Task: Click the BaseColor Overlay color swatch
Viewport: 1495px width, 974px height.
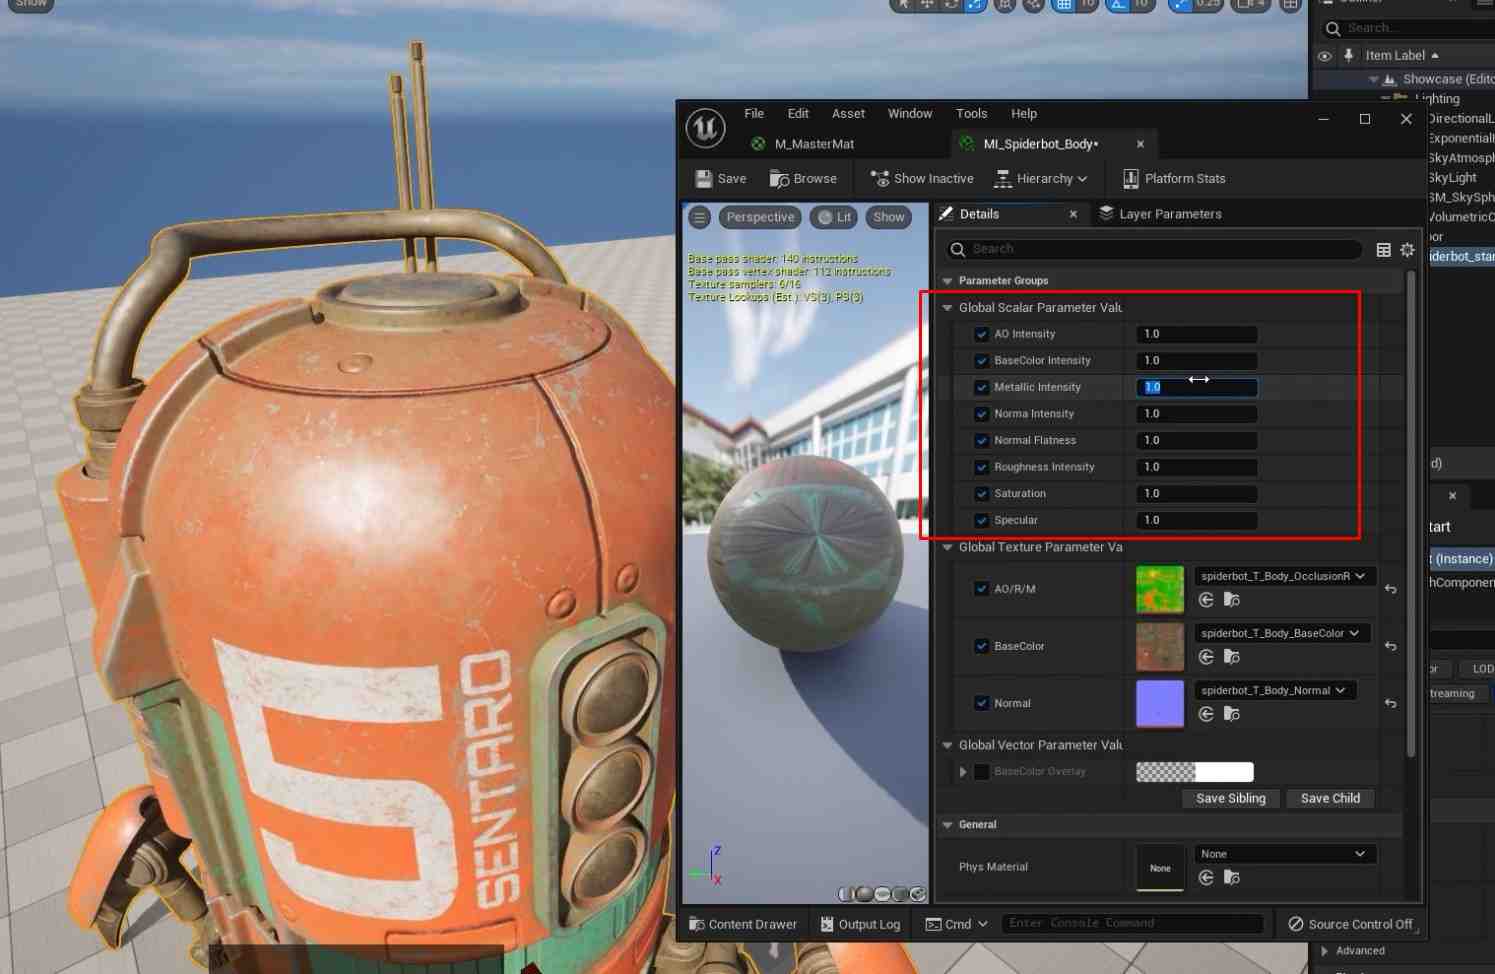Action: click(x=1194, y=772)
